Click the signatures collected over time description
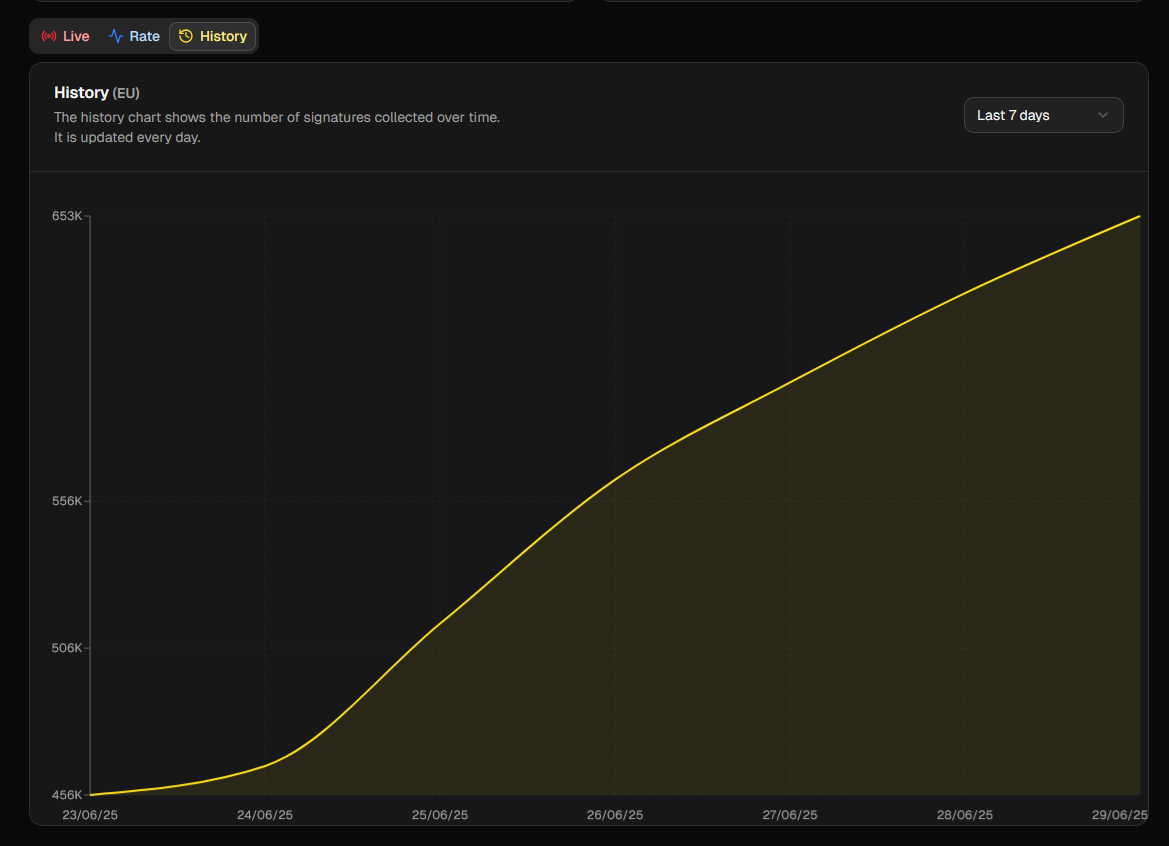Image resolution: width=1169 pixels, height=846 pixels. coord(277,117)
